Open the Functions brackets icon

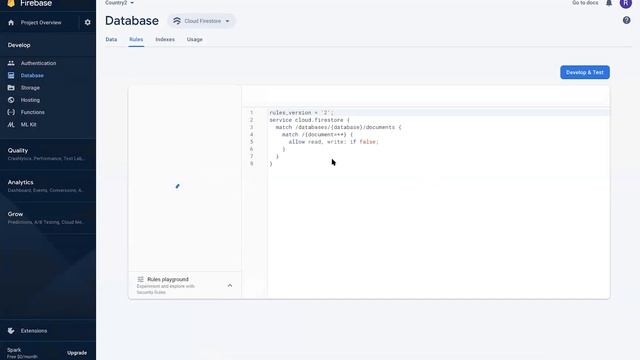(x=11, y=112)
